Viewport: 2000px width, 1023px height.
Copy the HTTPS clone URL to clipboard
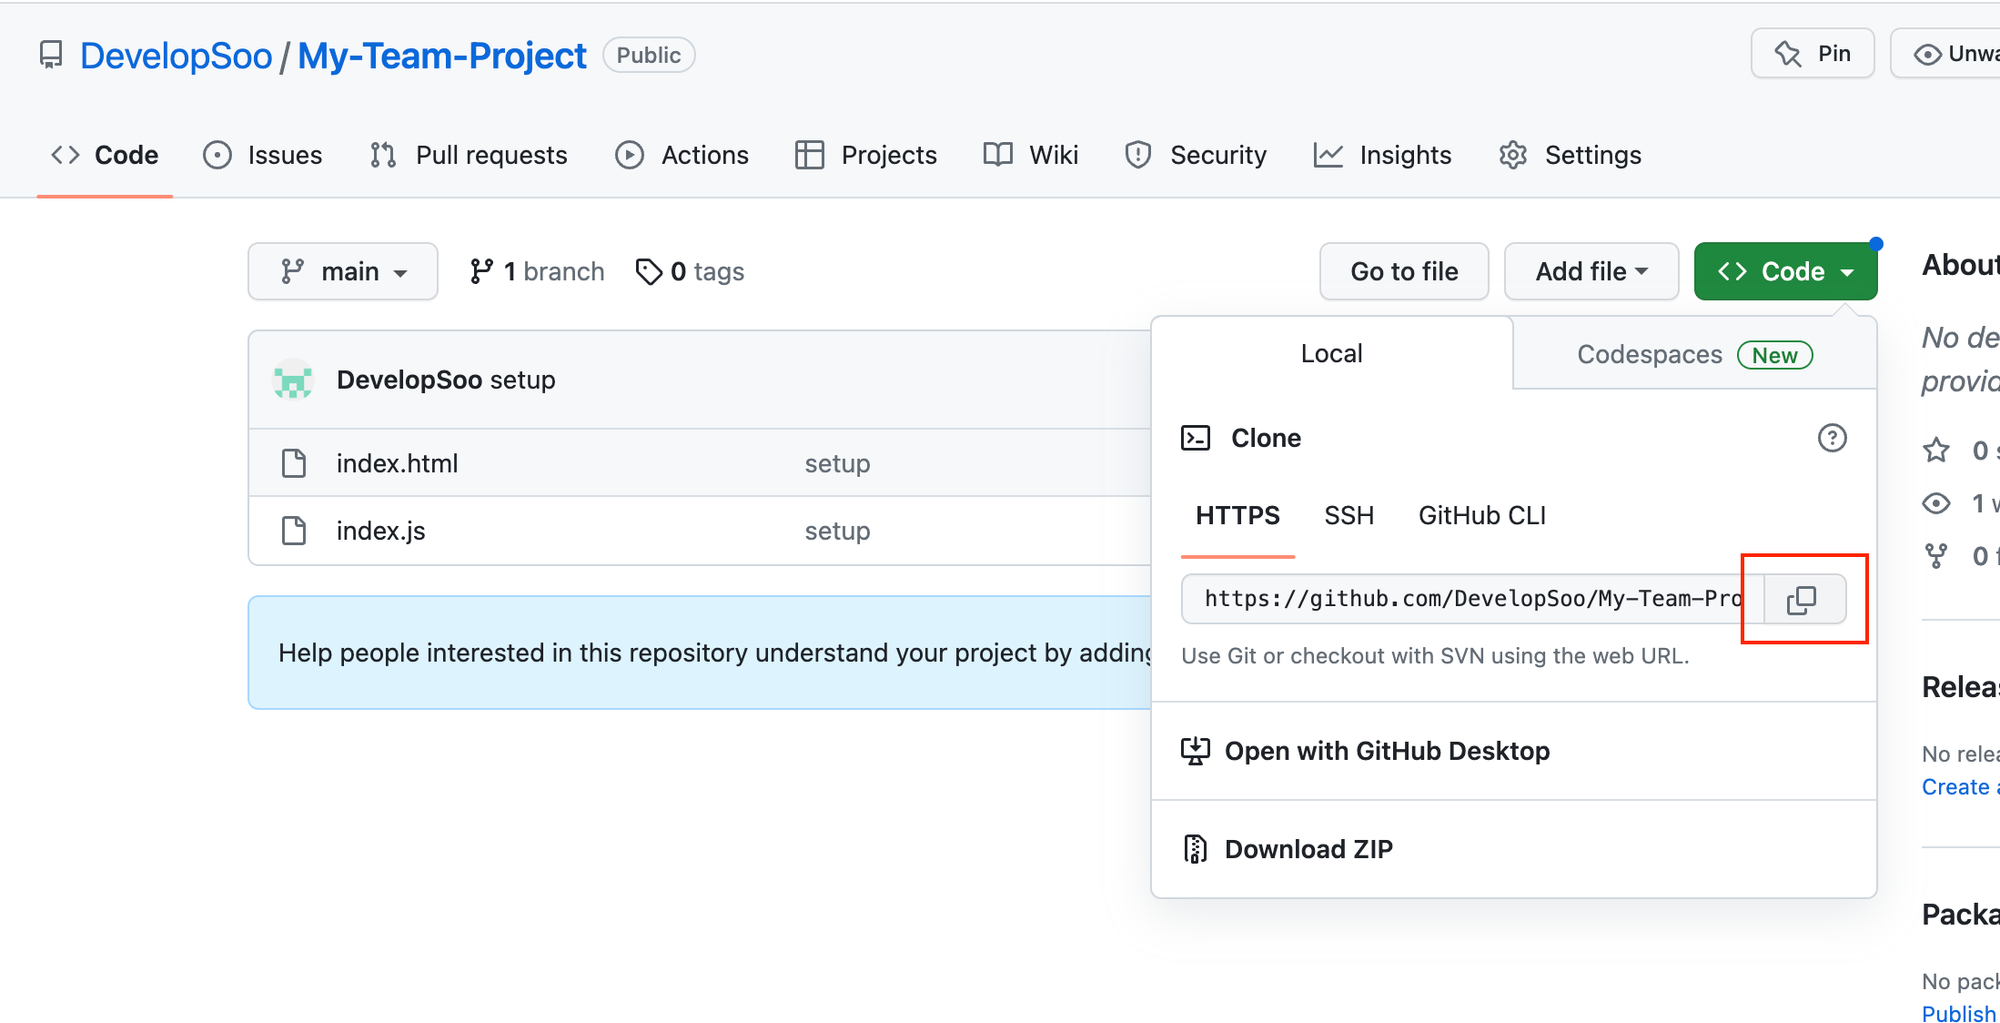pos(1801,600)
